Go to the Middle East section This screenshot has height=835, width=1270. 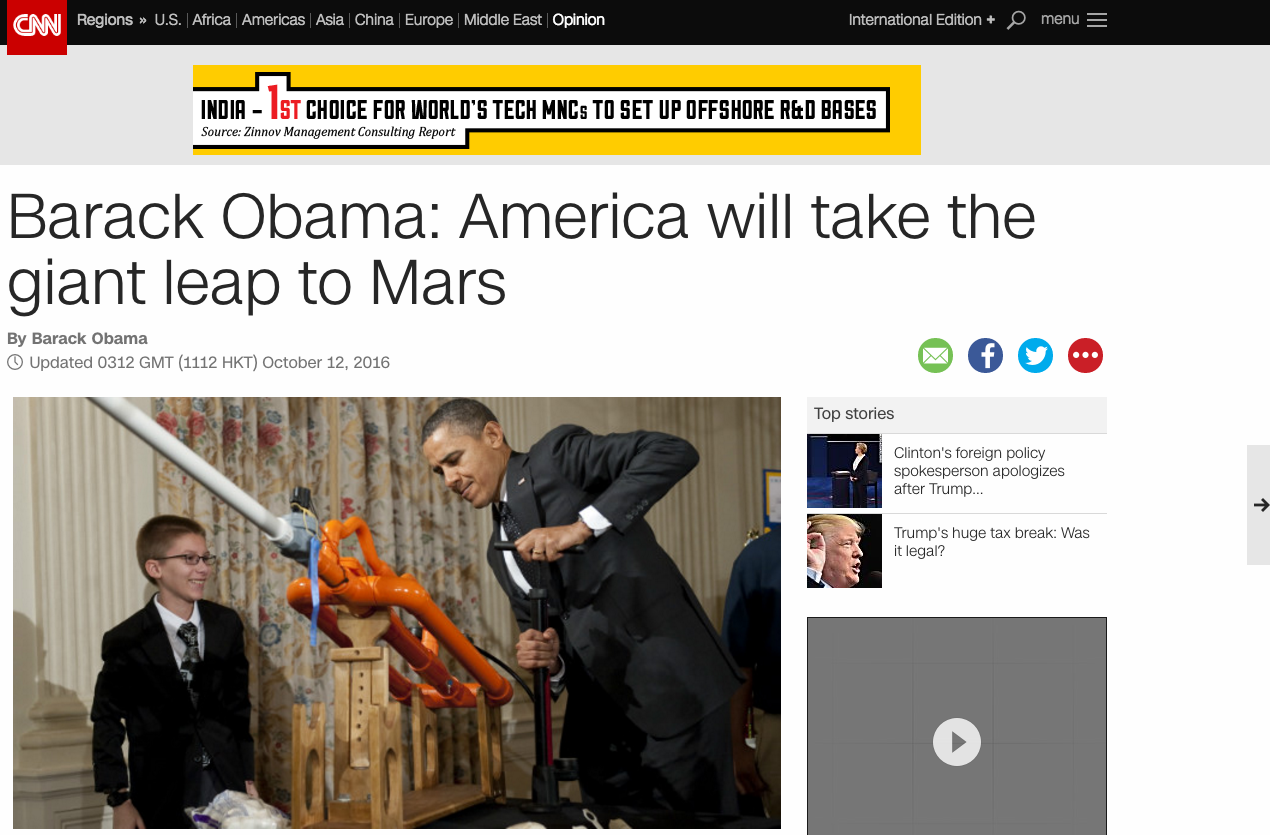point(503,20)
